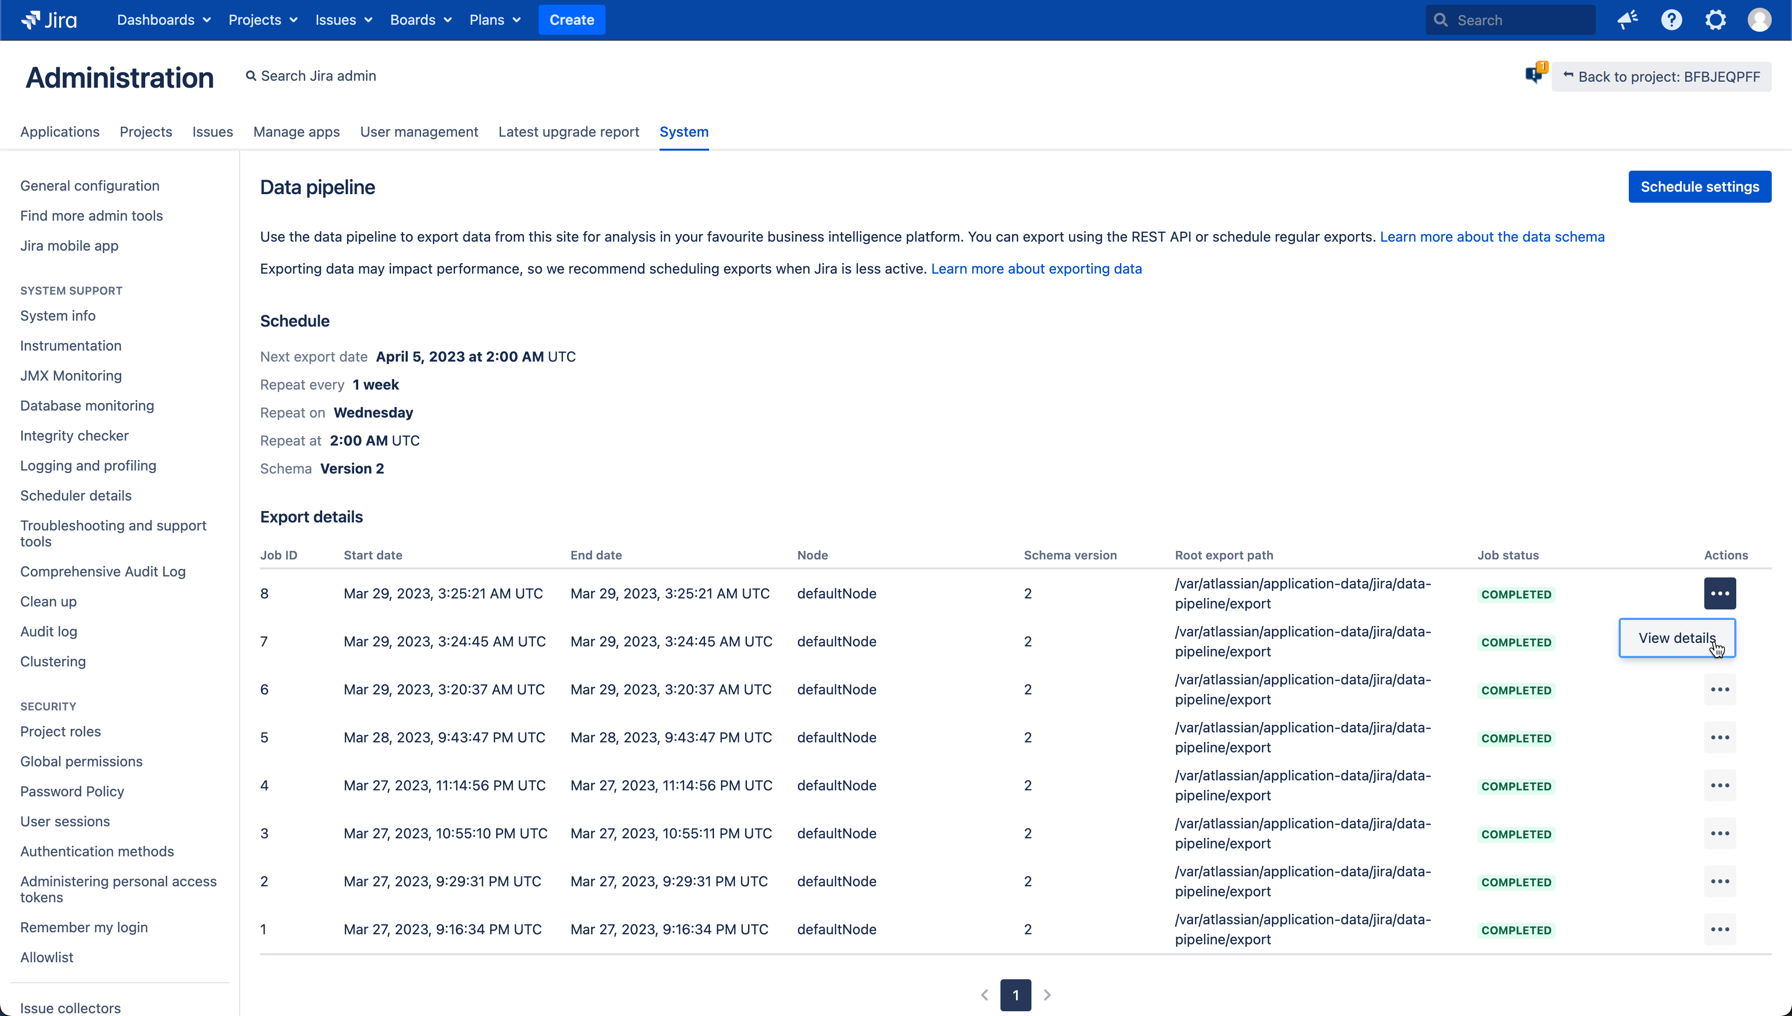Open actions menu for job ID 1
The image size is (1792, 1016).
(1719, 930)
